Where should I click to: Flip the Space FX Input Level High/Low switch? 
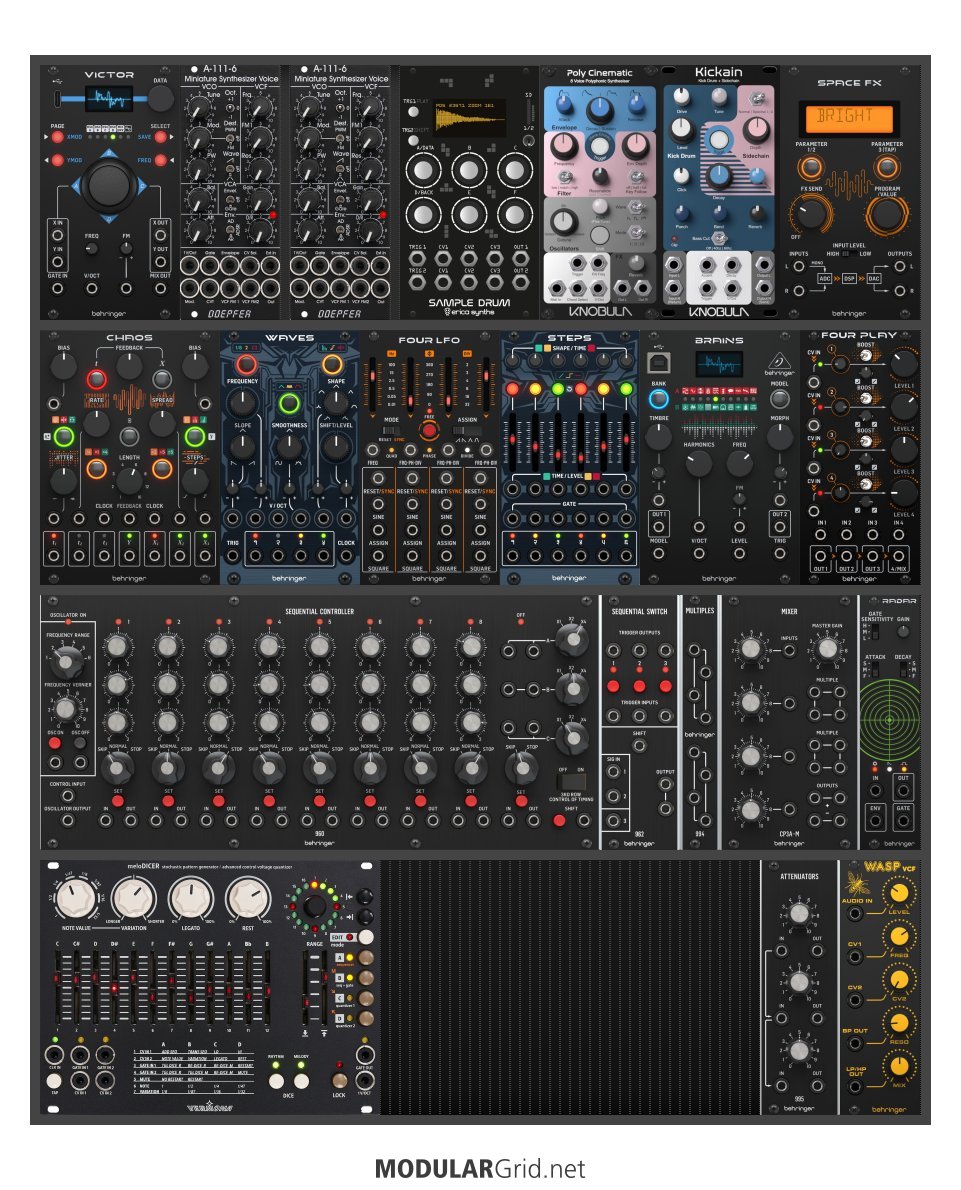point(849,254)
